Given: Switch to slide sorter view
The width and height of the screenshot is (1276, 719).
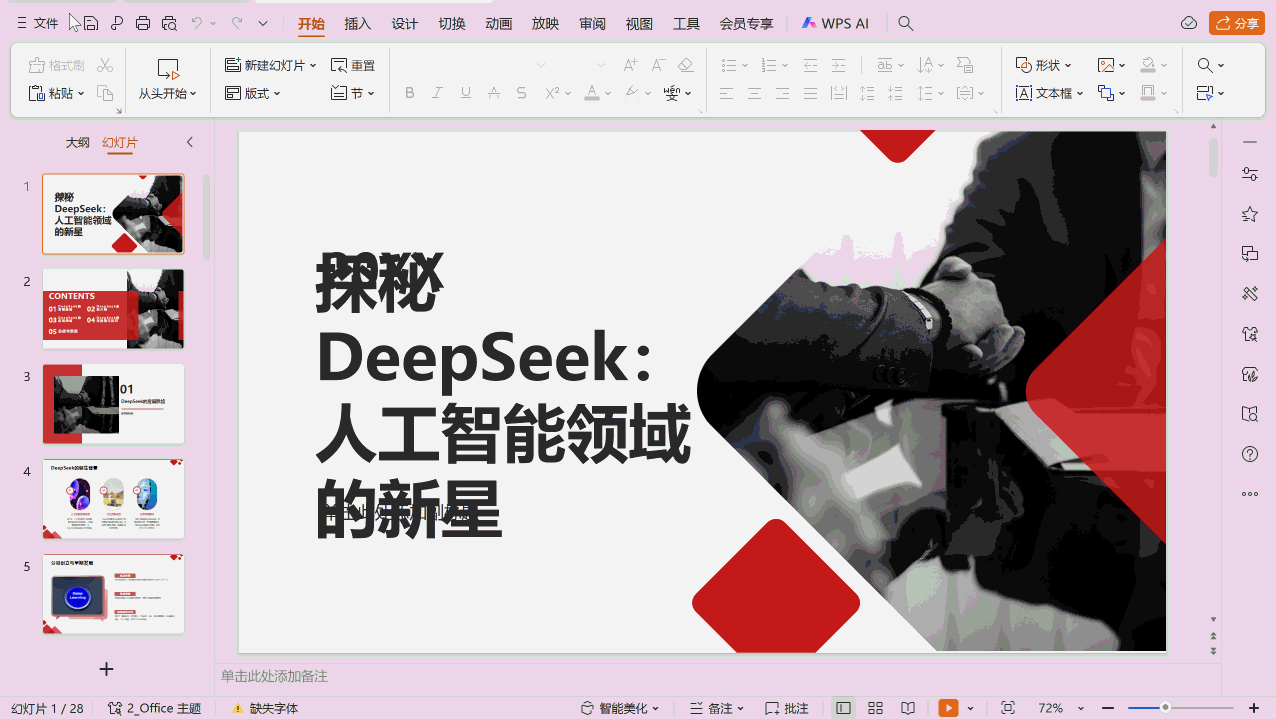Looking at the screenshot, I should pyautogui.click(x=875, y=708).
